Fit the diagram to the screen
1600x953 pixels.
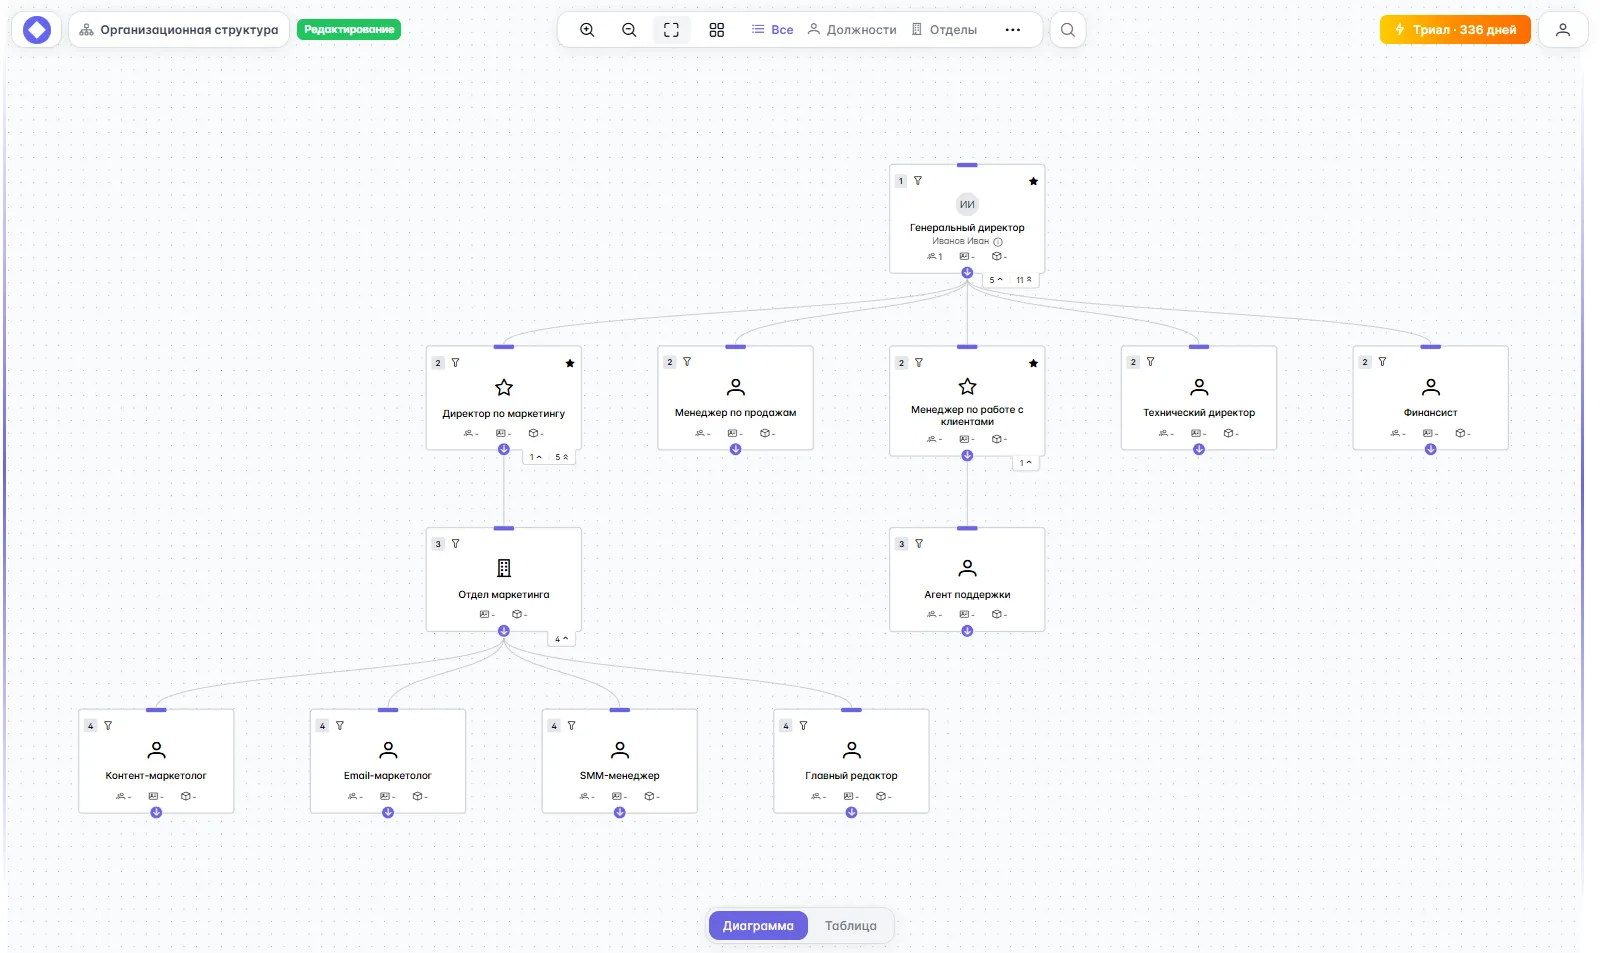click(x=671, y=30)
